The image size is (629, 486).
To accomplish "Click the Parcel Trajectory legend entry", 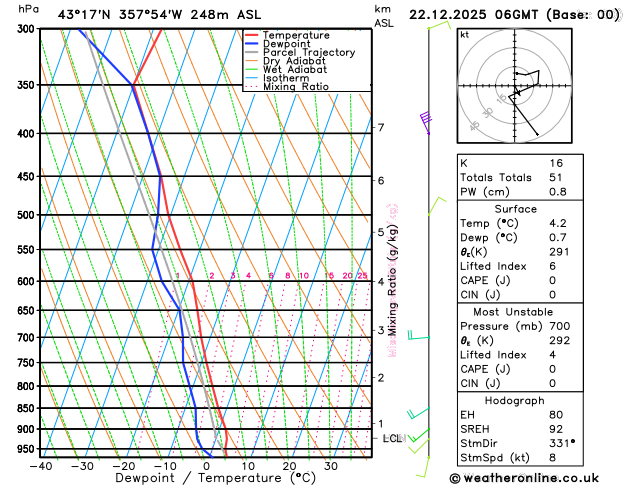I will [300, 53].
